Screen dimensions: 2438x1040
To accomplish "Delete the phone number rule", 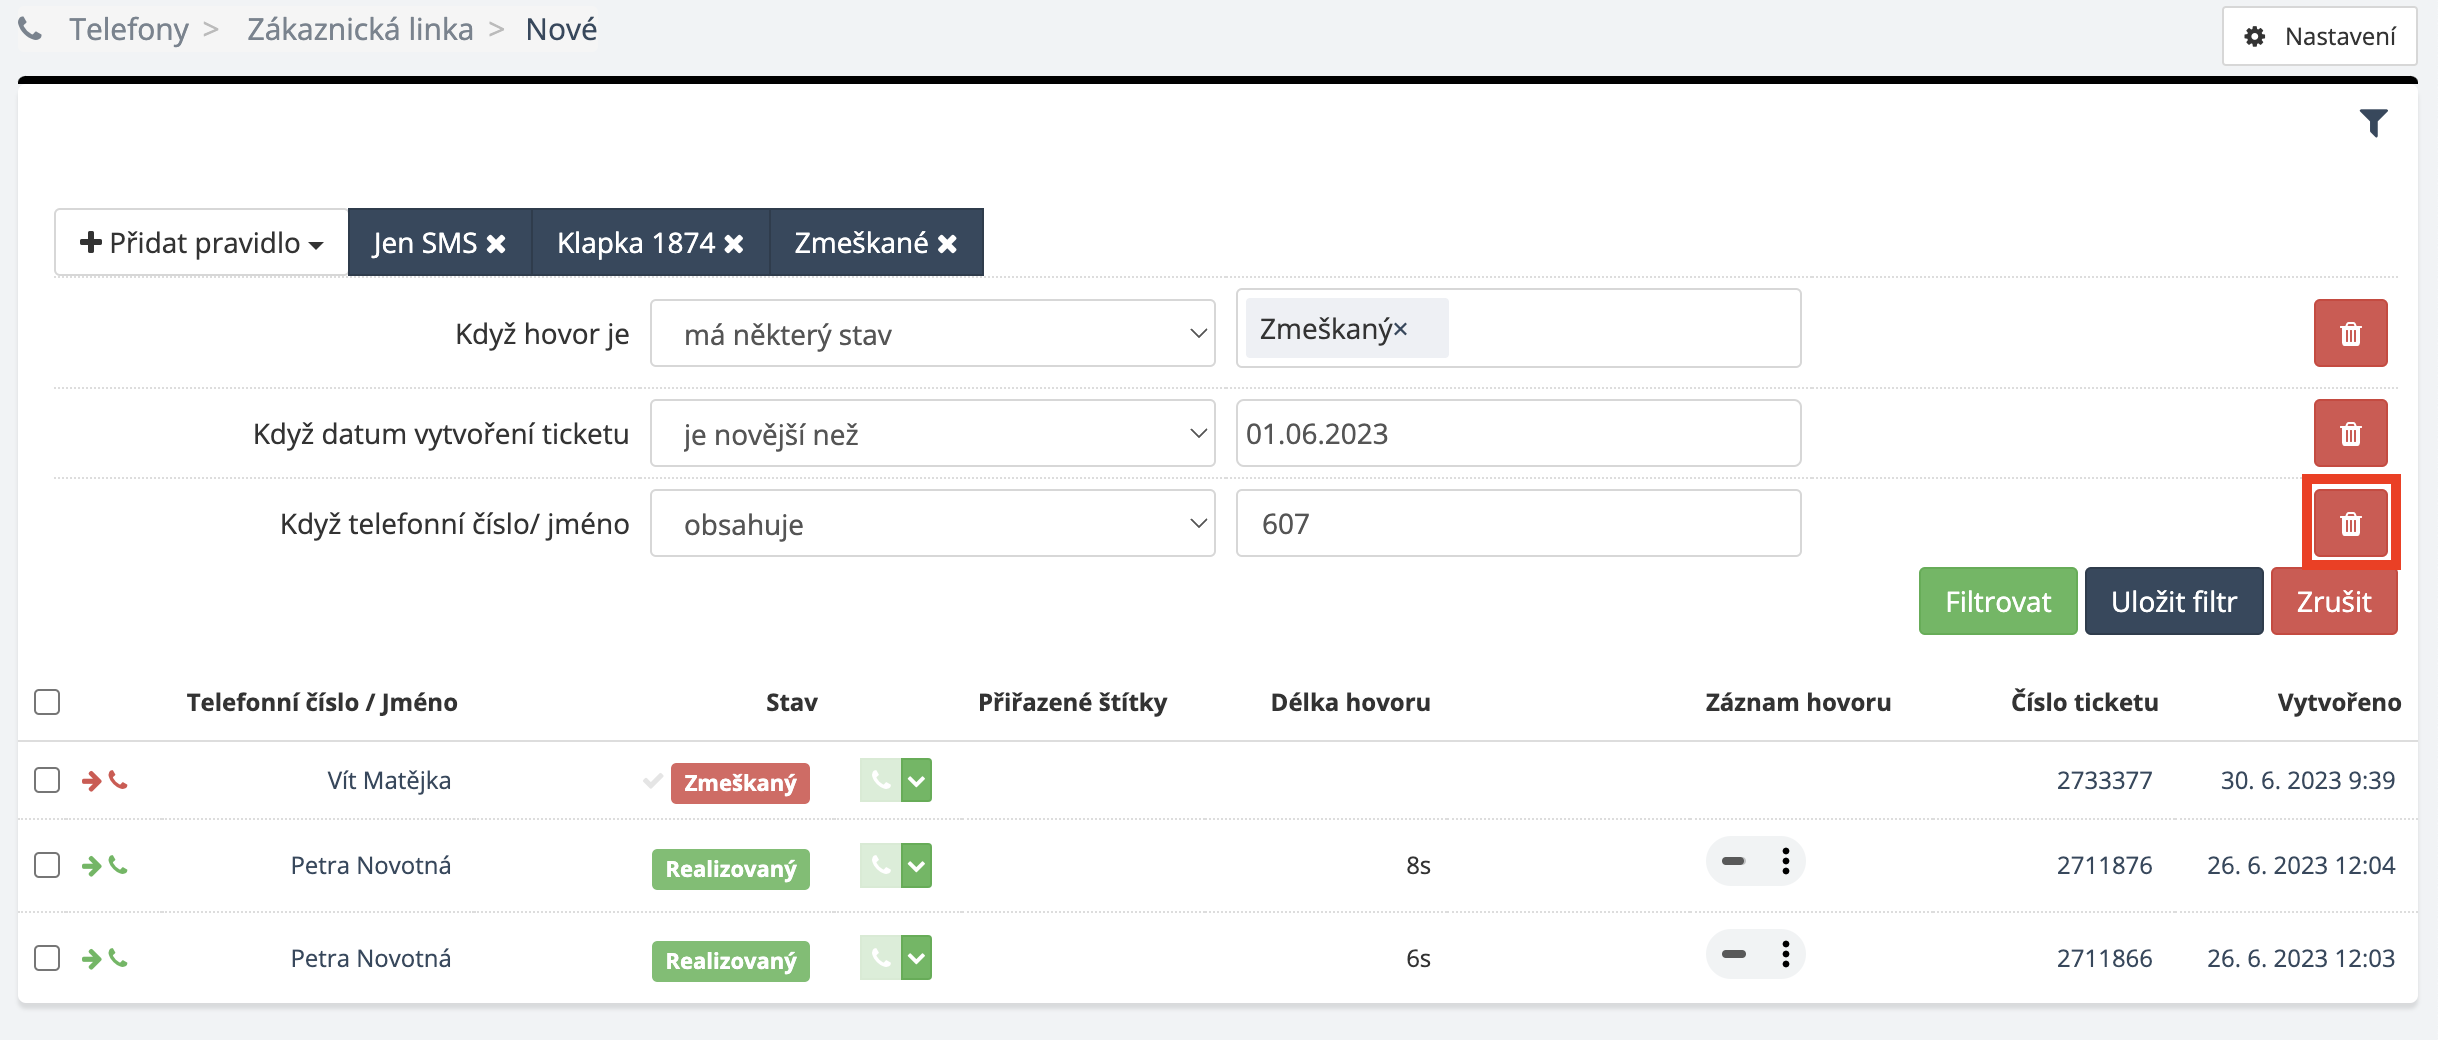I will [x=2350, y=524].
